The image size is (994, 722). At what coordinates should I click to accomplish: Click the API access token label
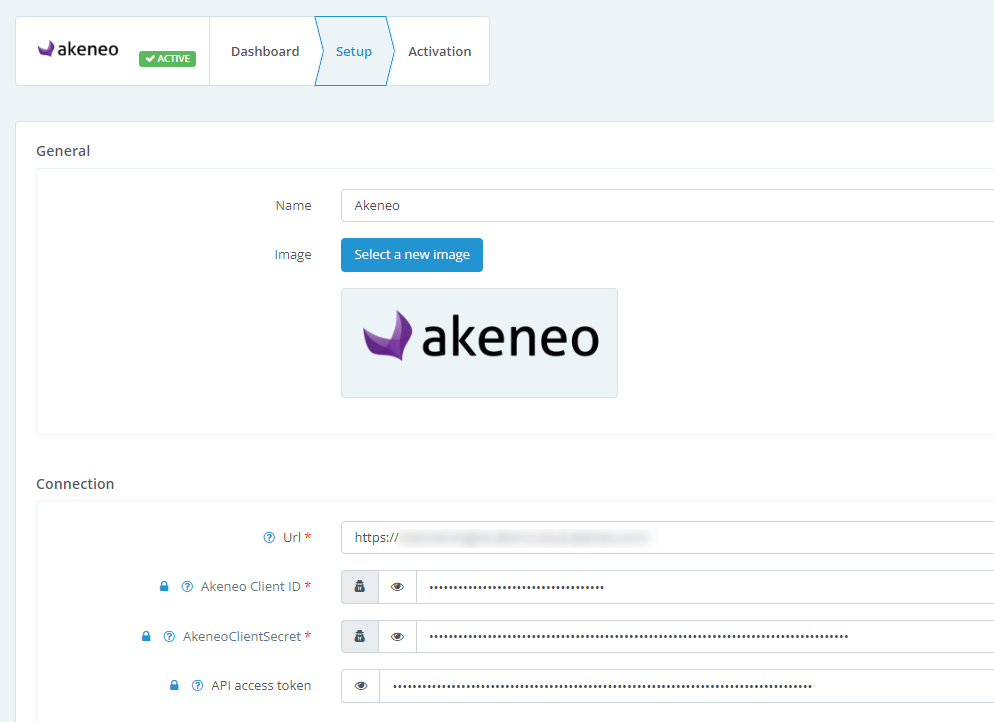261,685
